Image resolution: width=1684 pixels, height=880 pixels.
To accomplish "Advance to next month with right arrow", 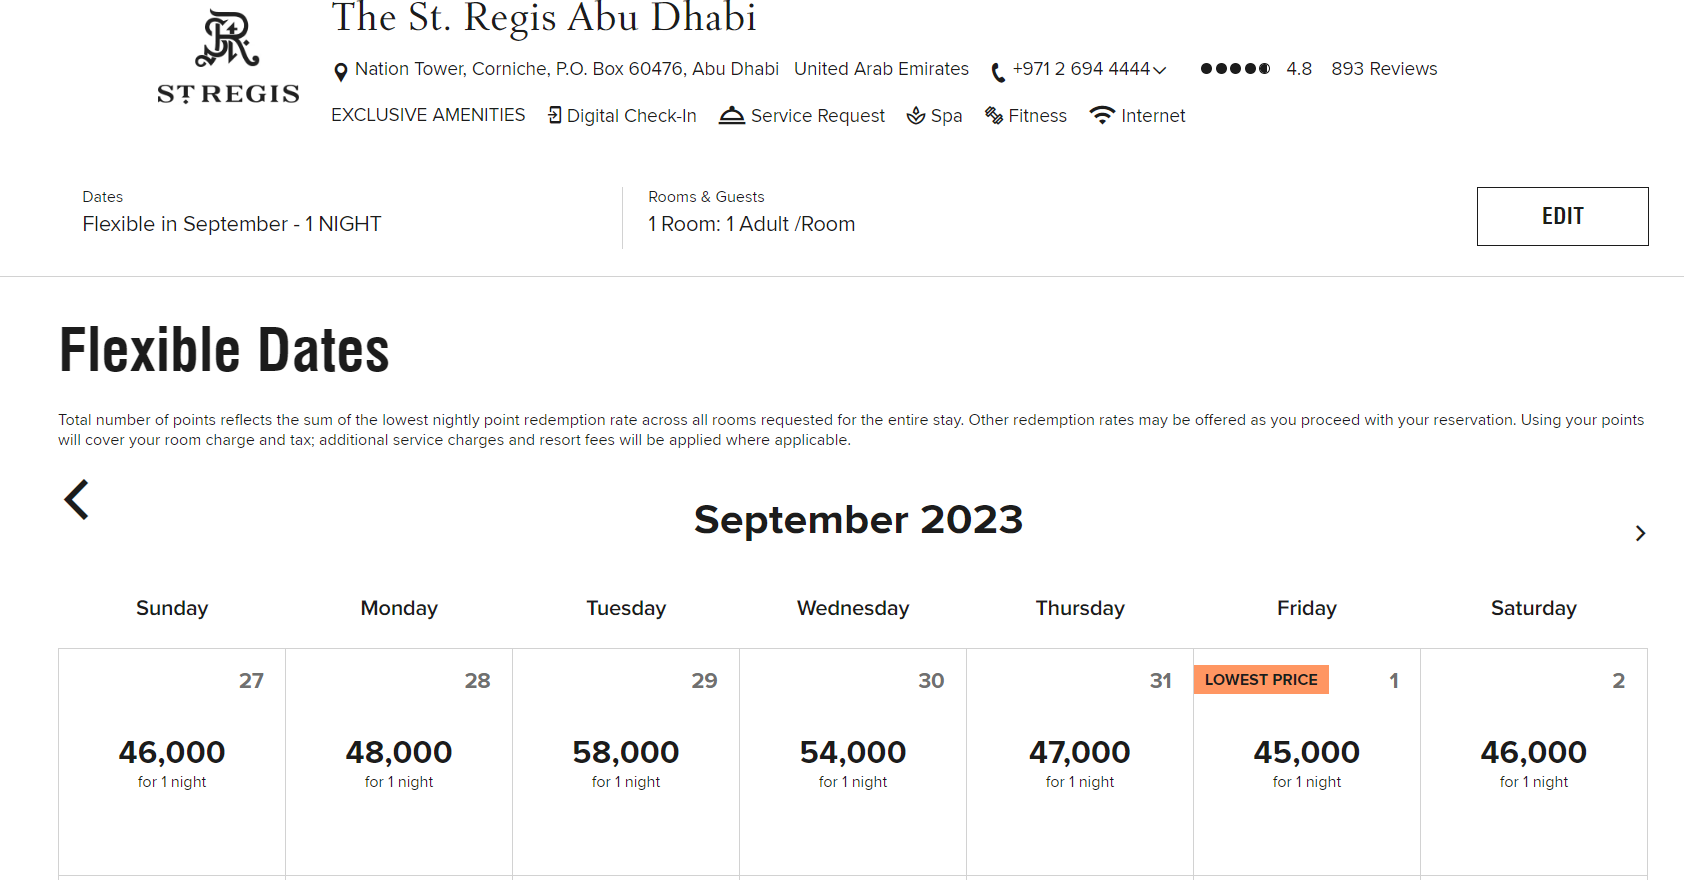I will (1640, 533).
